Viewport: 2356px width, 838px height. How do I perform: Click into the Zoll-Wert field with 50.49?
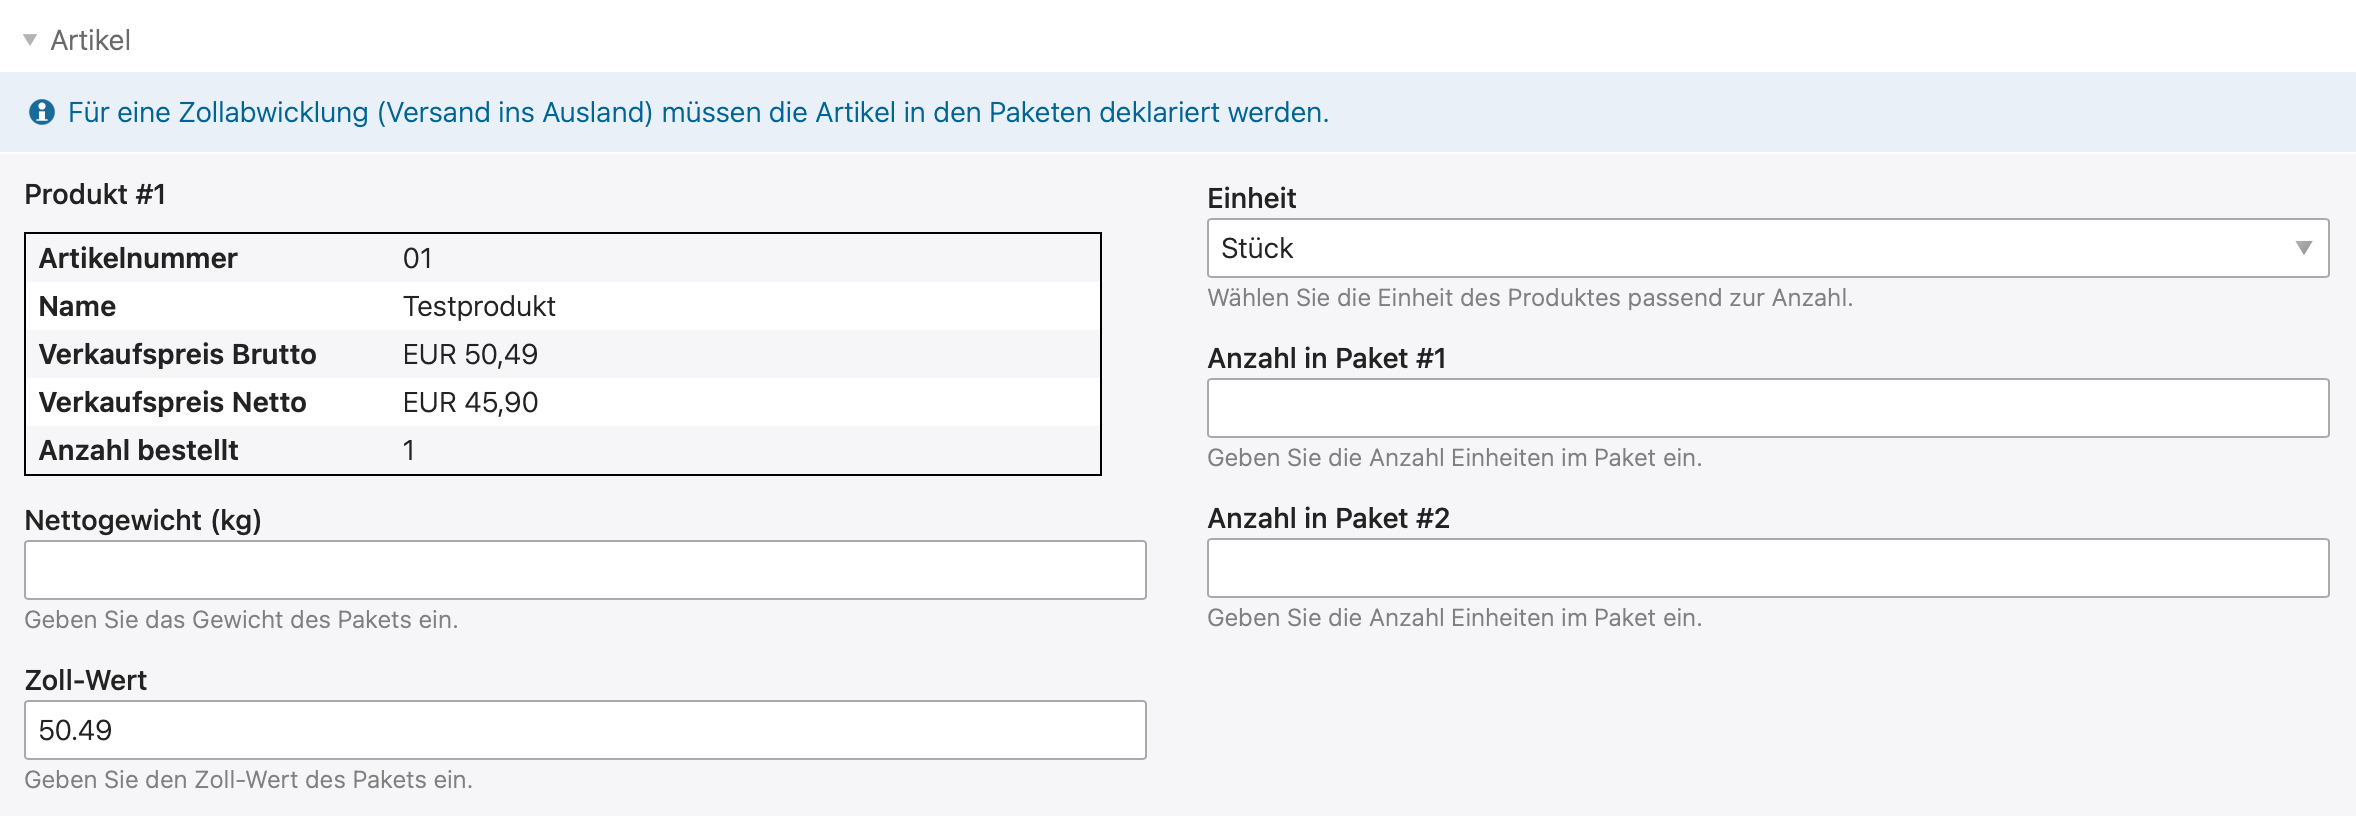(x=585, y=730)
